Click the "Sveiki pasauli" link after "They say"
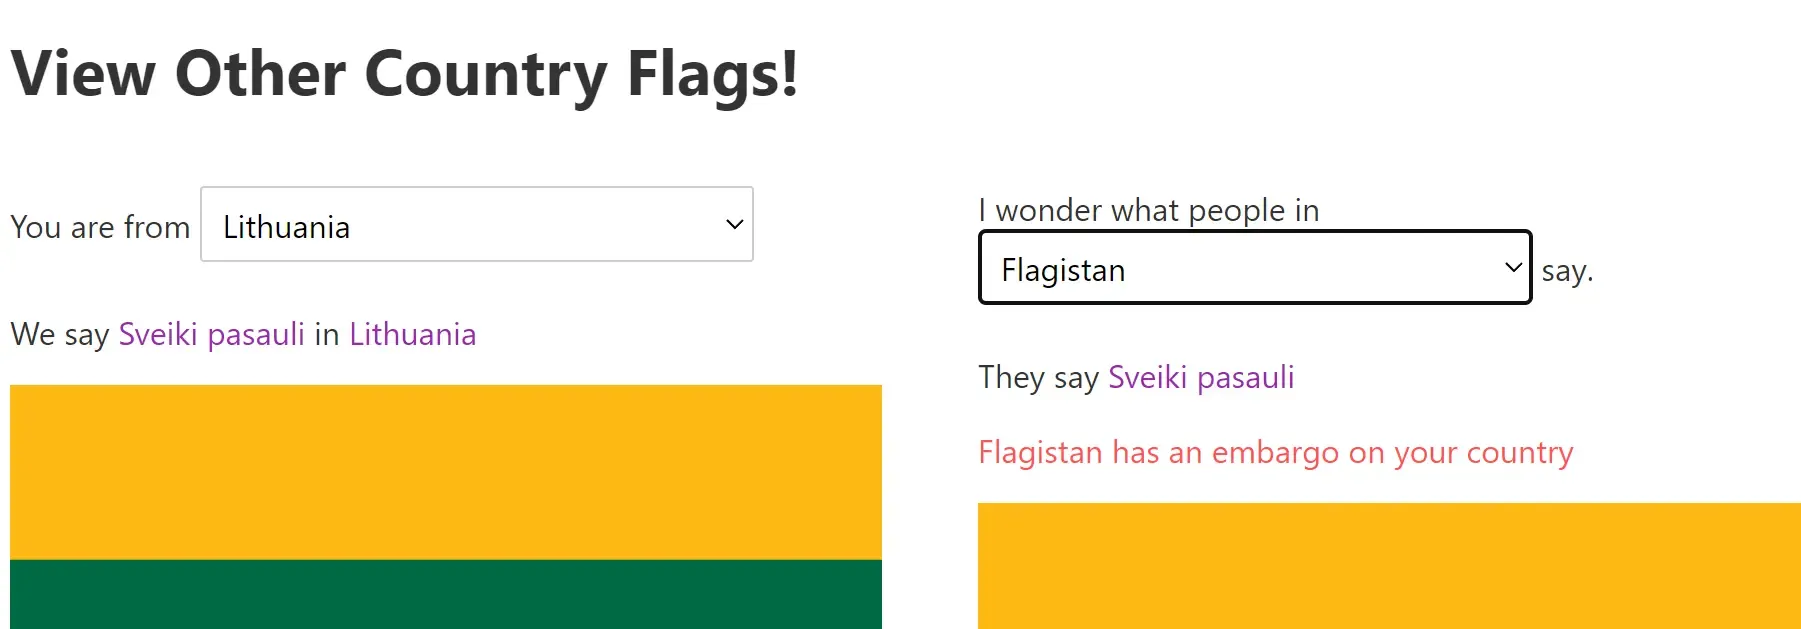The width and height of the screenshot is (1801, 629). pyautogui.click(x=1200, y=377)
